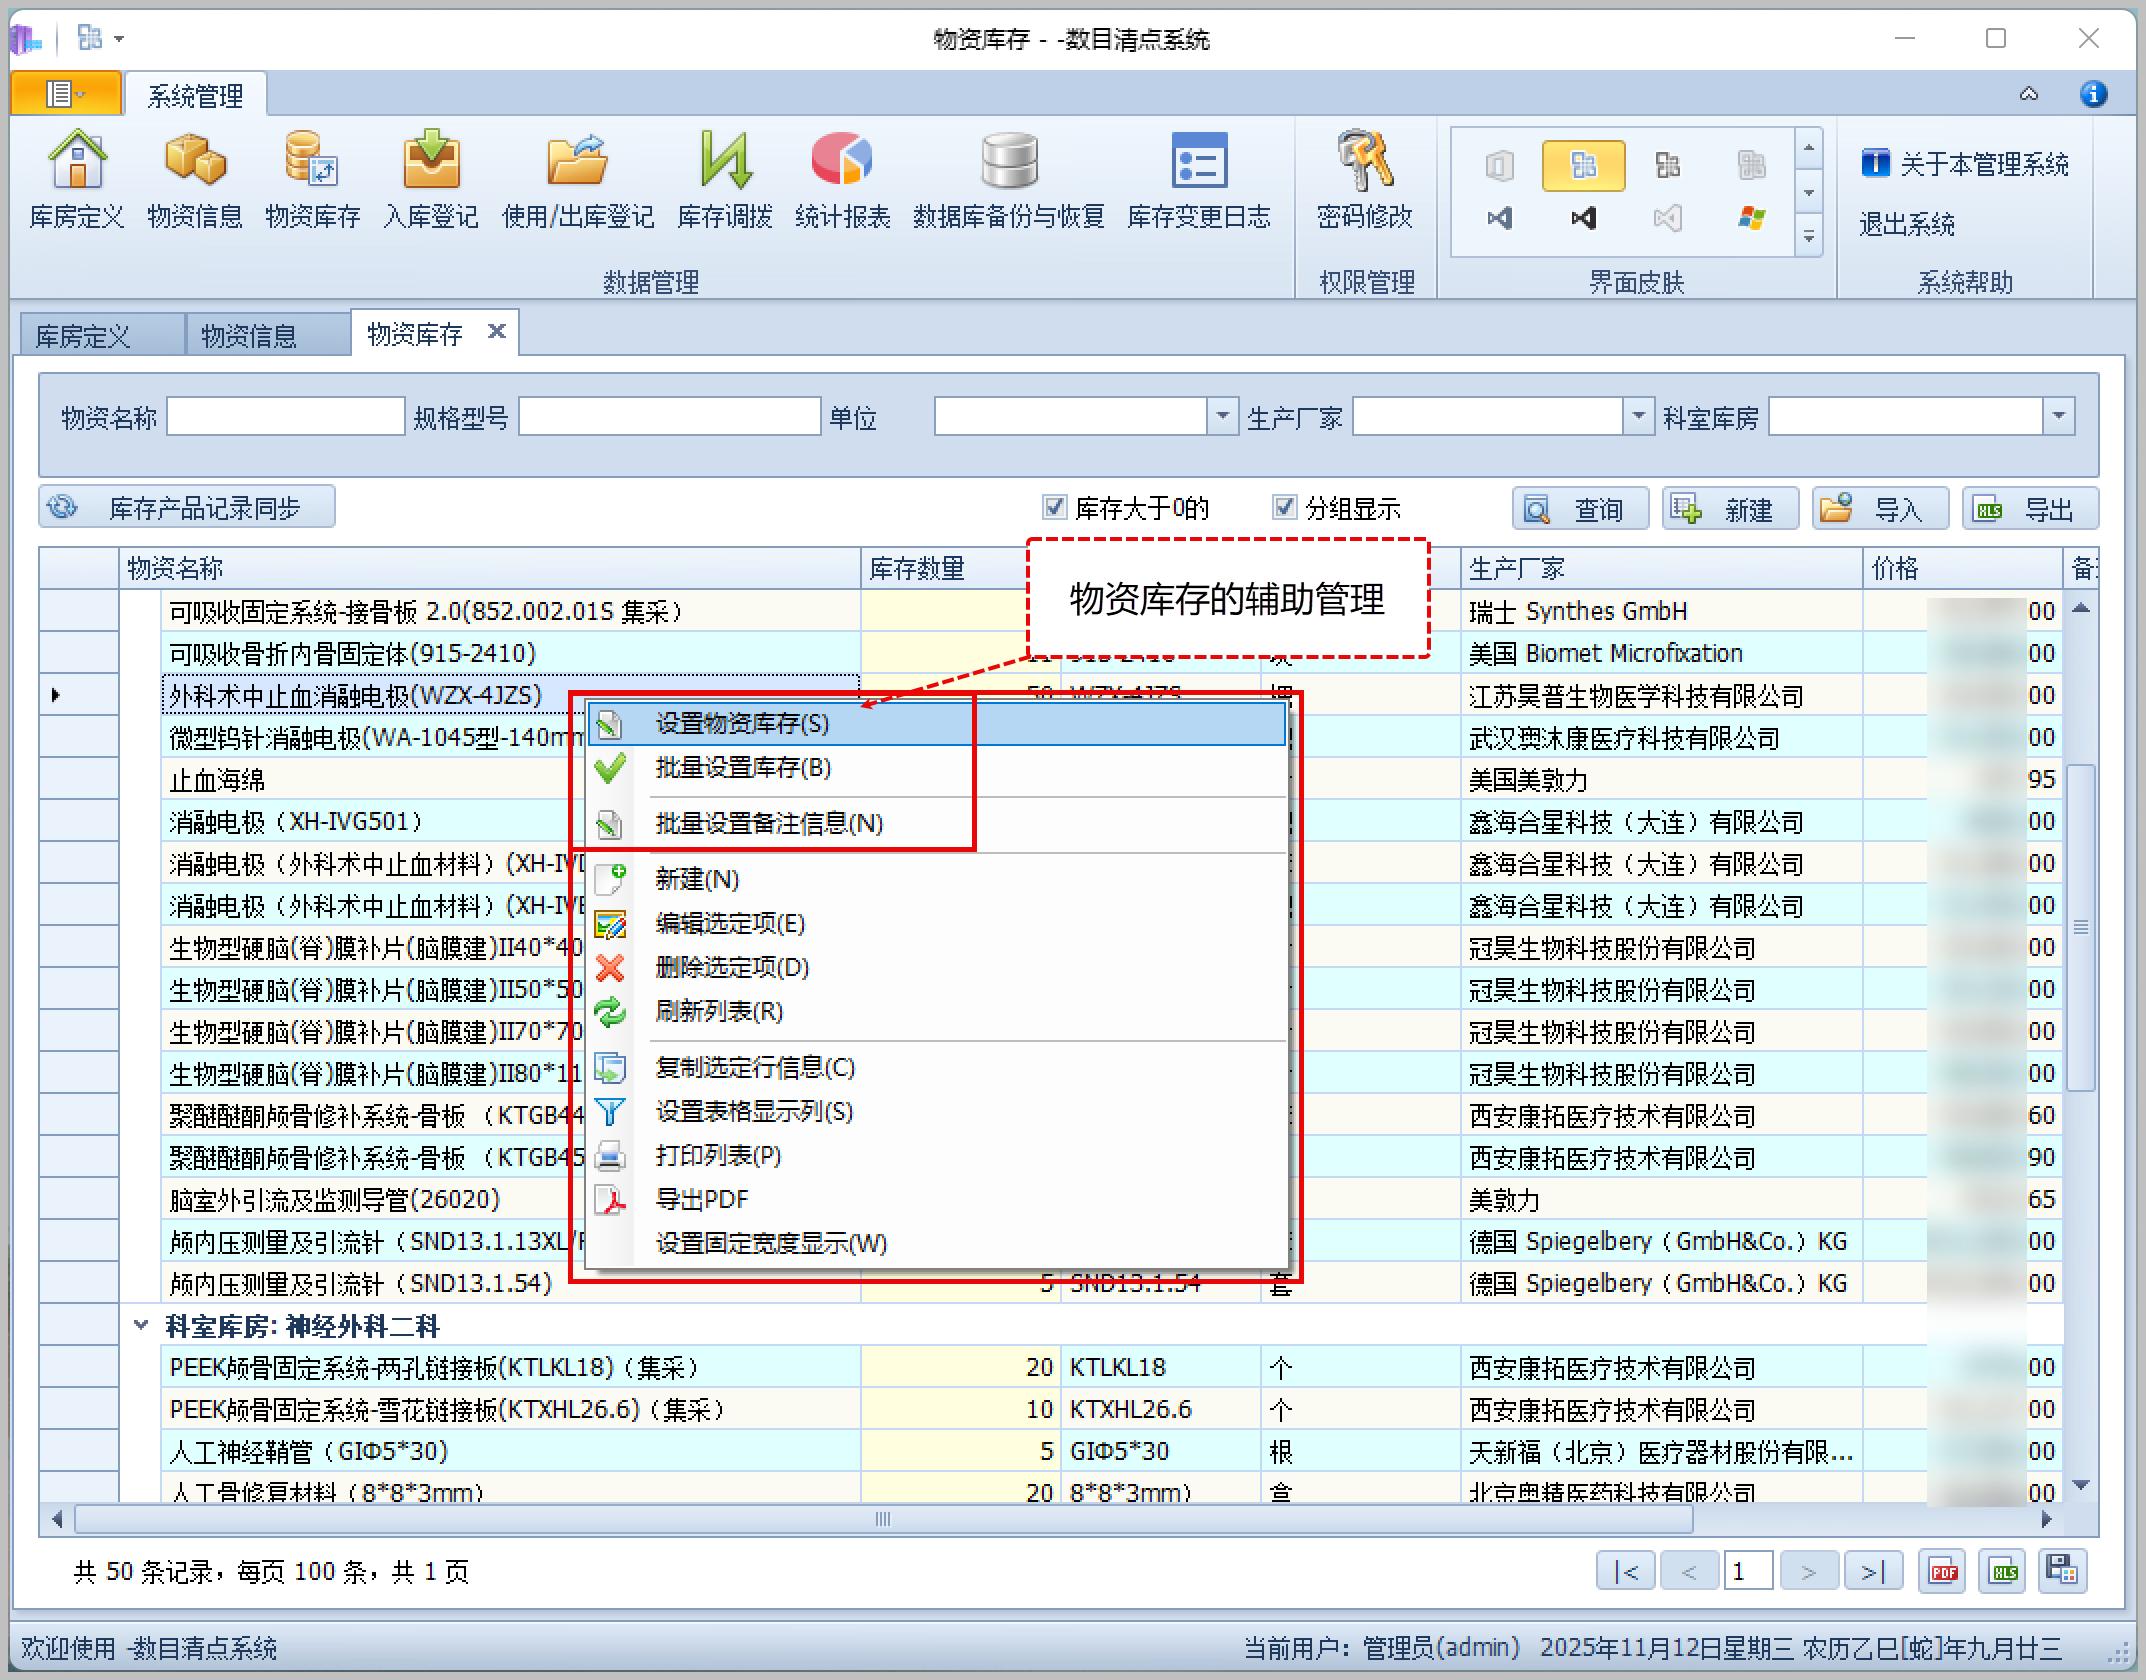Select the highlighted office skin swatch
This screenshot has height=1680, width=2146.
(1583, 165)
